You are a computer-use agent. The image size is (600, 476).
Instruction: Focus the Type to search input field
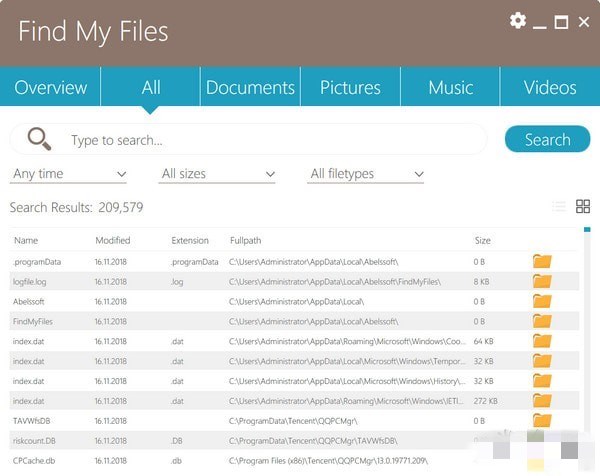270,140
